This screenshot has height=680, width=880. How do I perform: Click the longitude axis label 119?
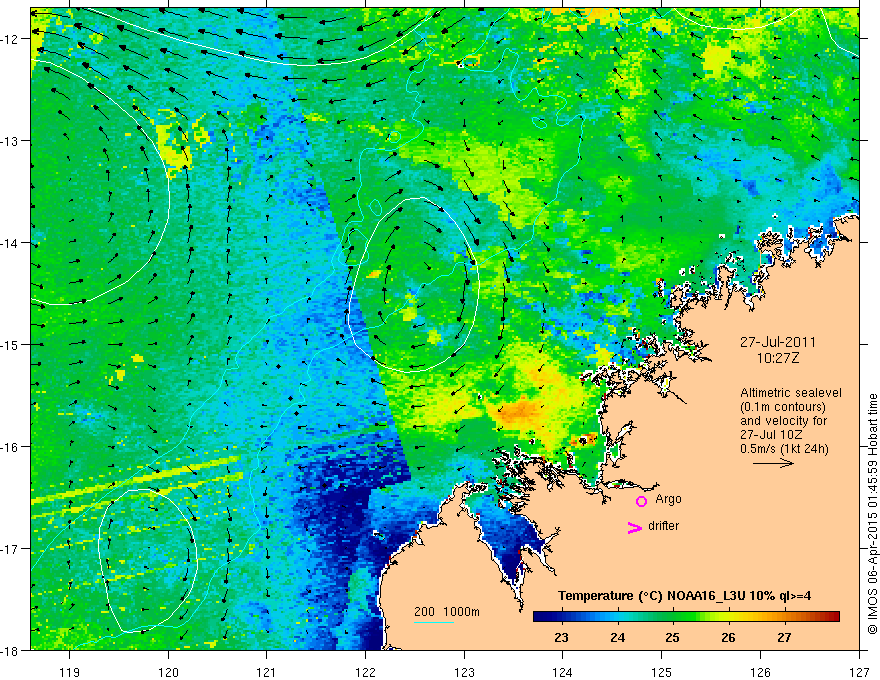pos(70,672)
